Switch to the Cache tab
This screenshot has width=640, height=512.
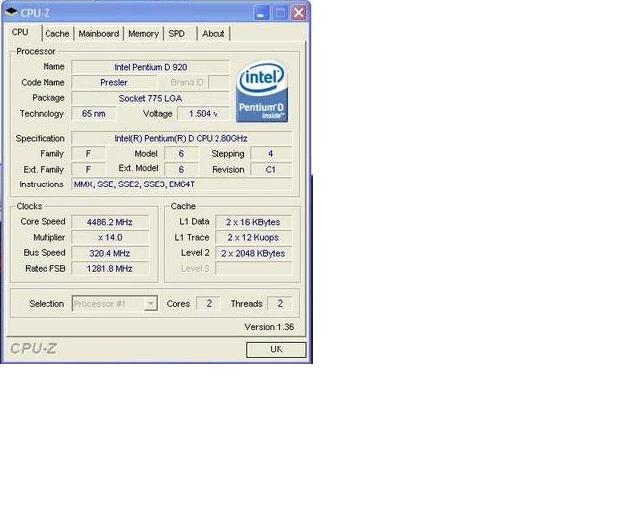[x=57, y=34]
